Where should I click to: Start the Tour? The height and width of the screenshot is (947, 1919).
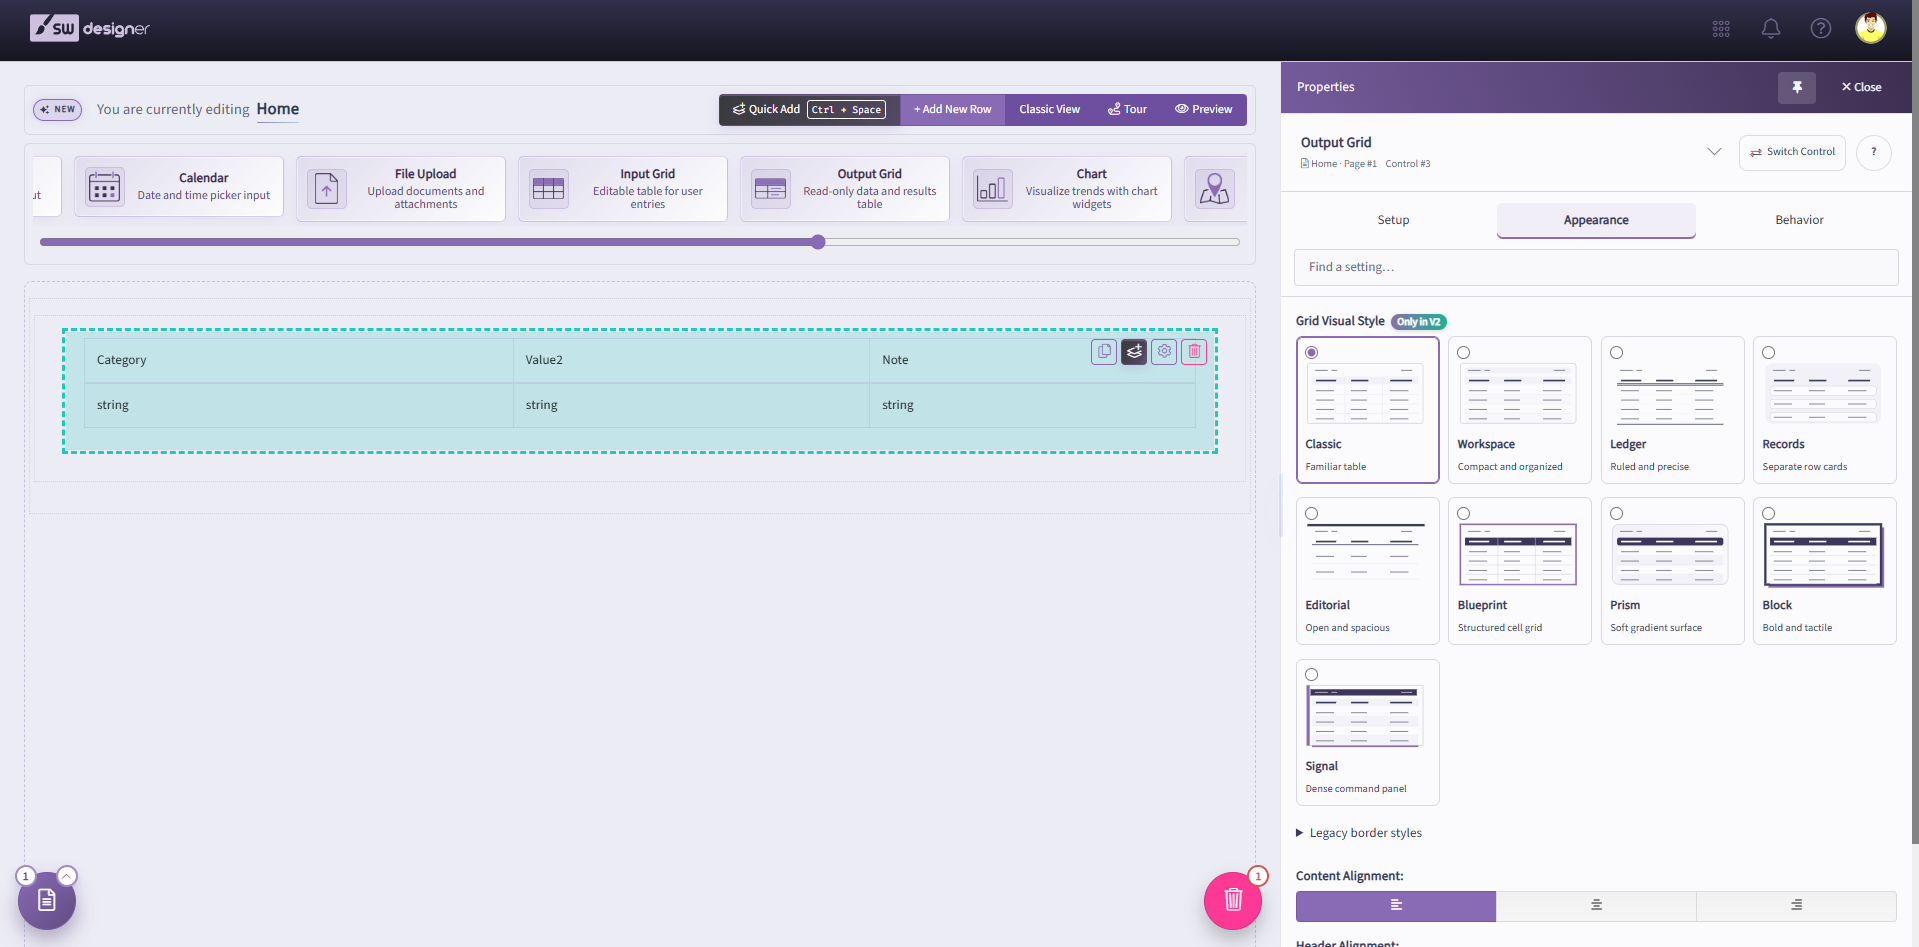tap(1127, 110)
